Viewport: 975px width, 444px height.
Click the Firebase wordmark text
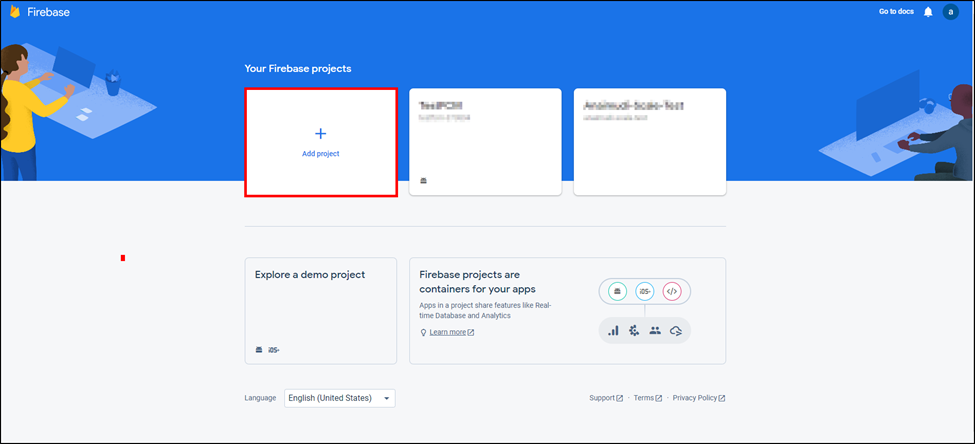49,12
